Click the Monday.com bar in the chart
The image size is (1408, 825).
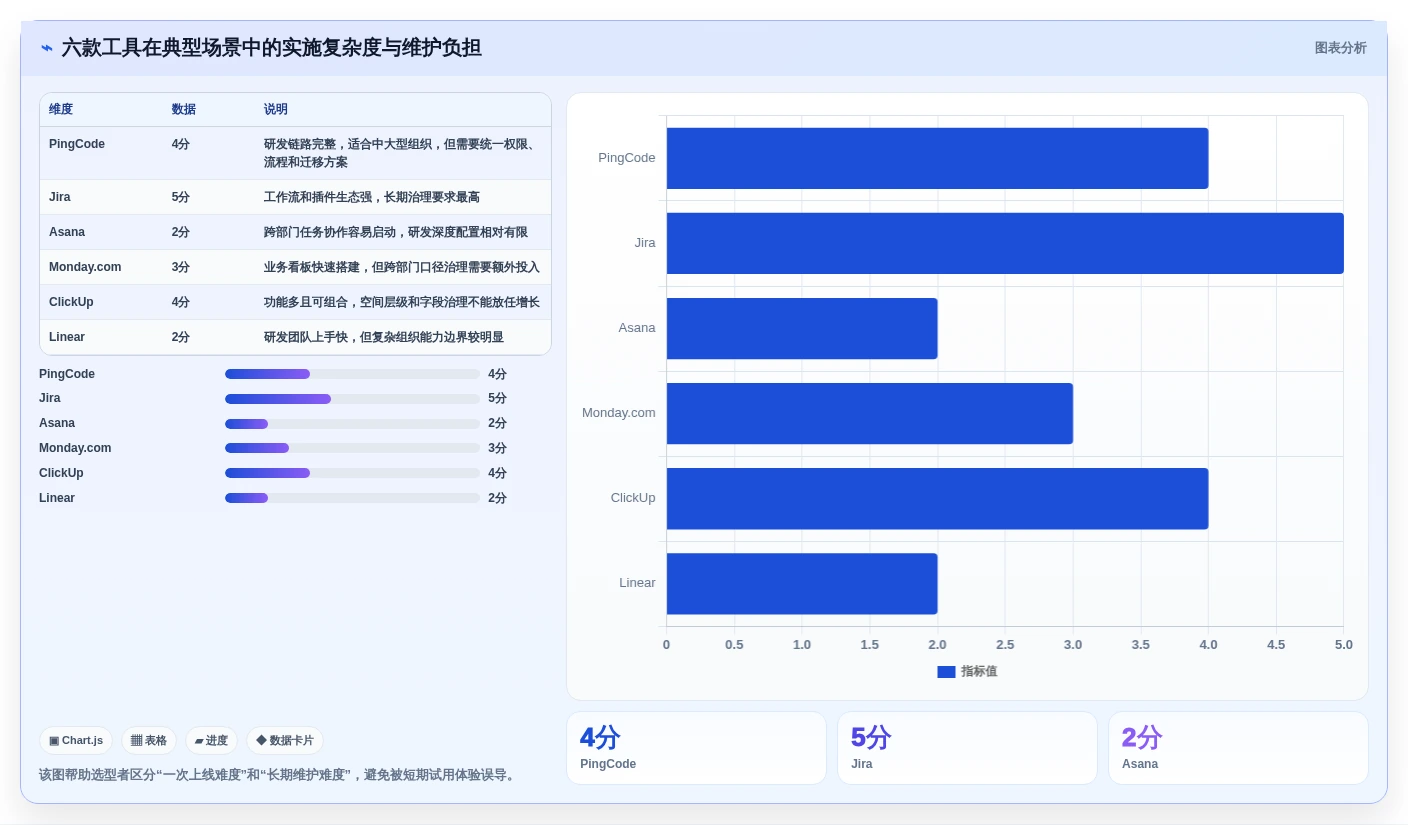pyautogui.click(x=870, y=413)
